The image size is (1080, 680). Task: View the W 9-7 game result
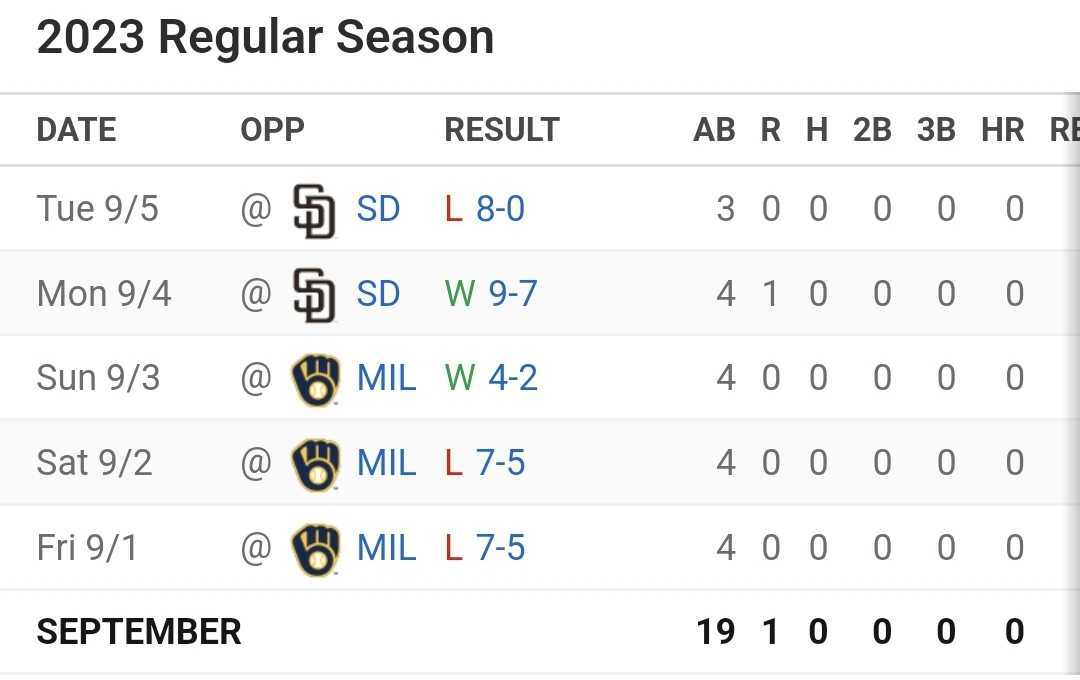click(x=512, y=294)
